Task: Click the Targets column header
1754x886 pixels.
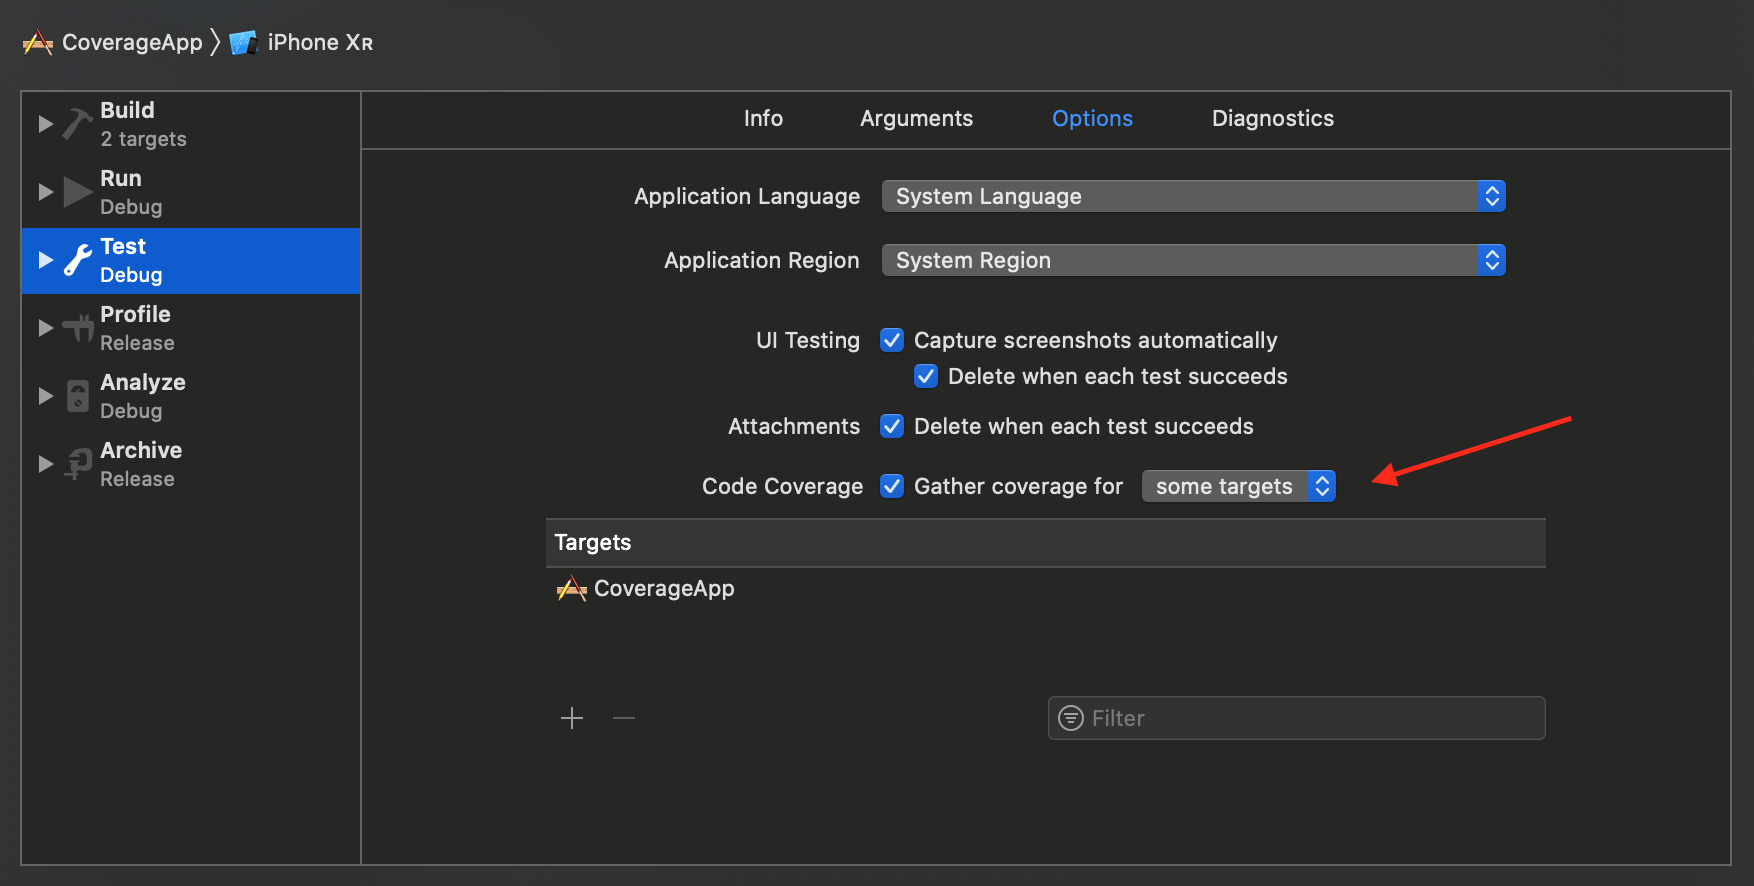Action: (1045, 543)
